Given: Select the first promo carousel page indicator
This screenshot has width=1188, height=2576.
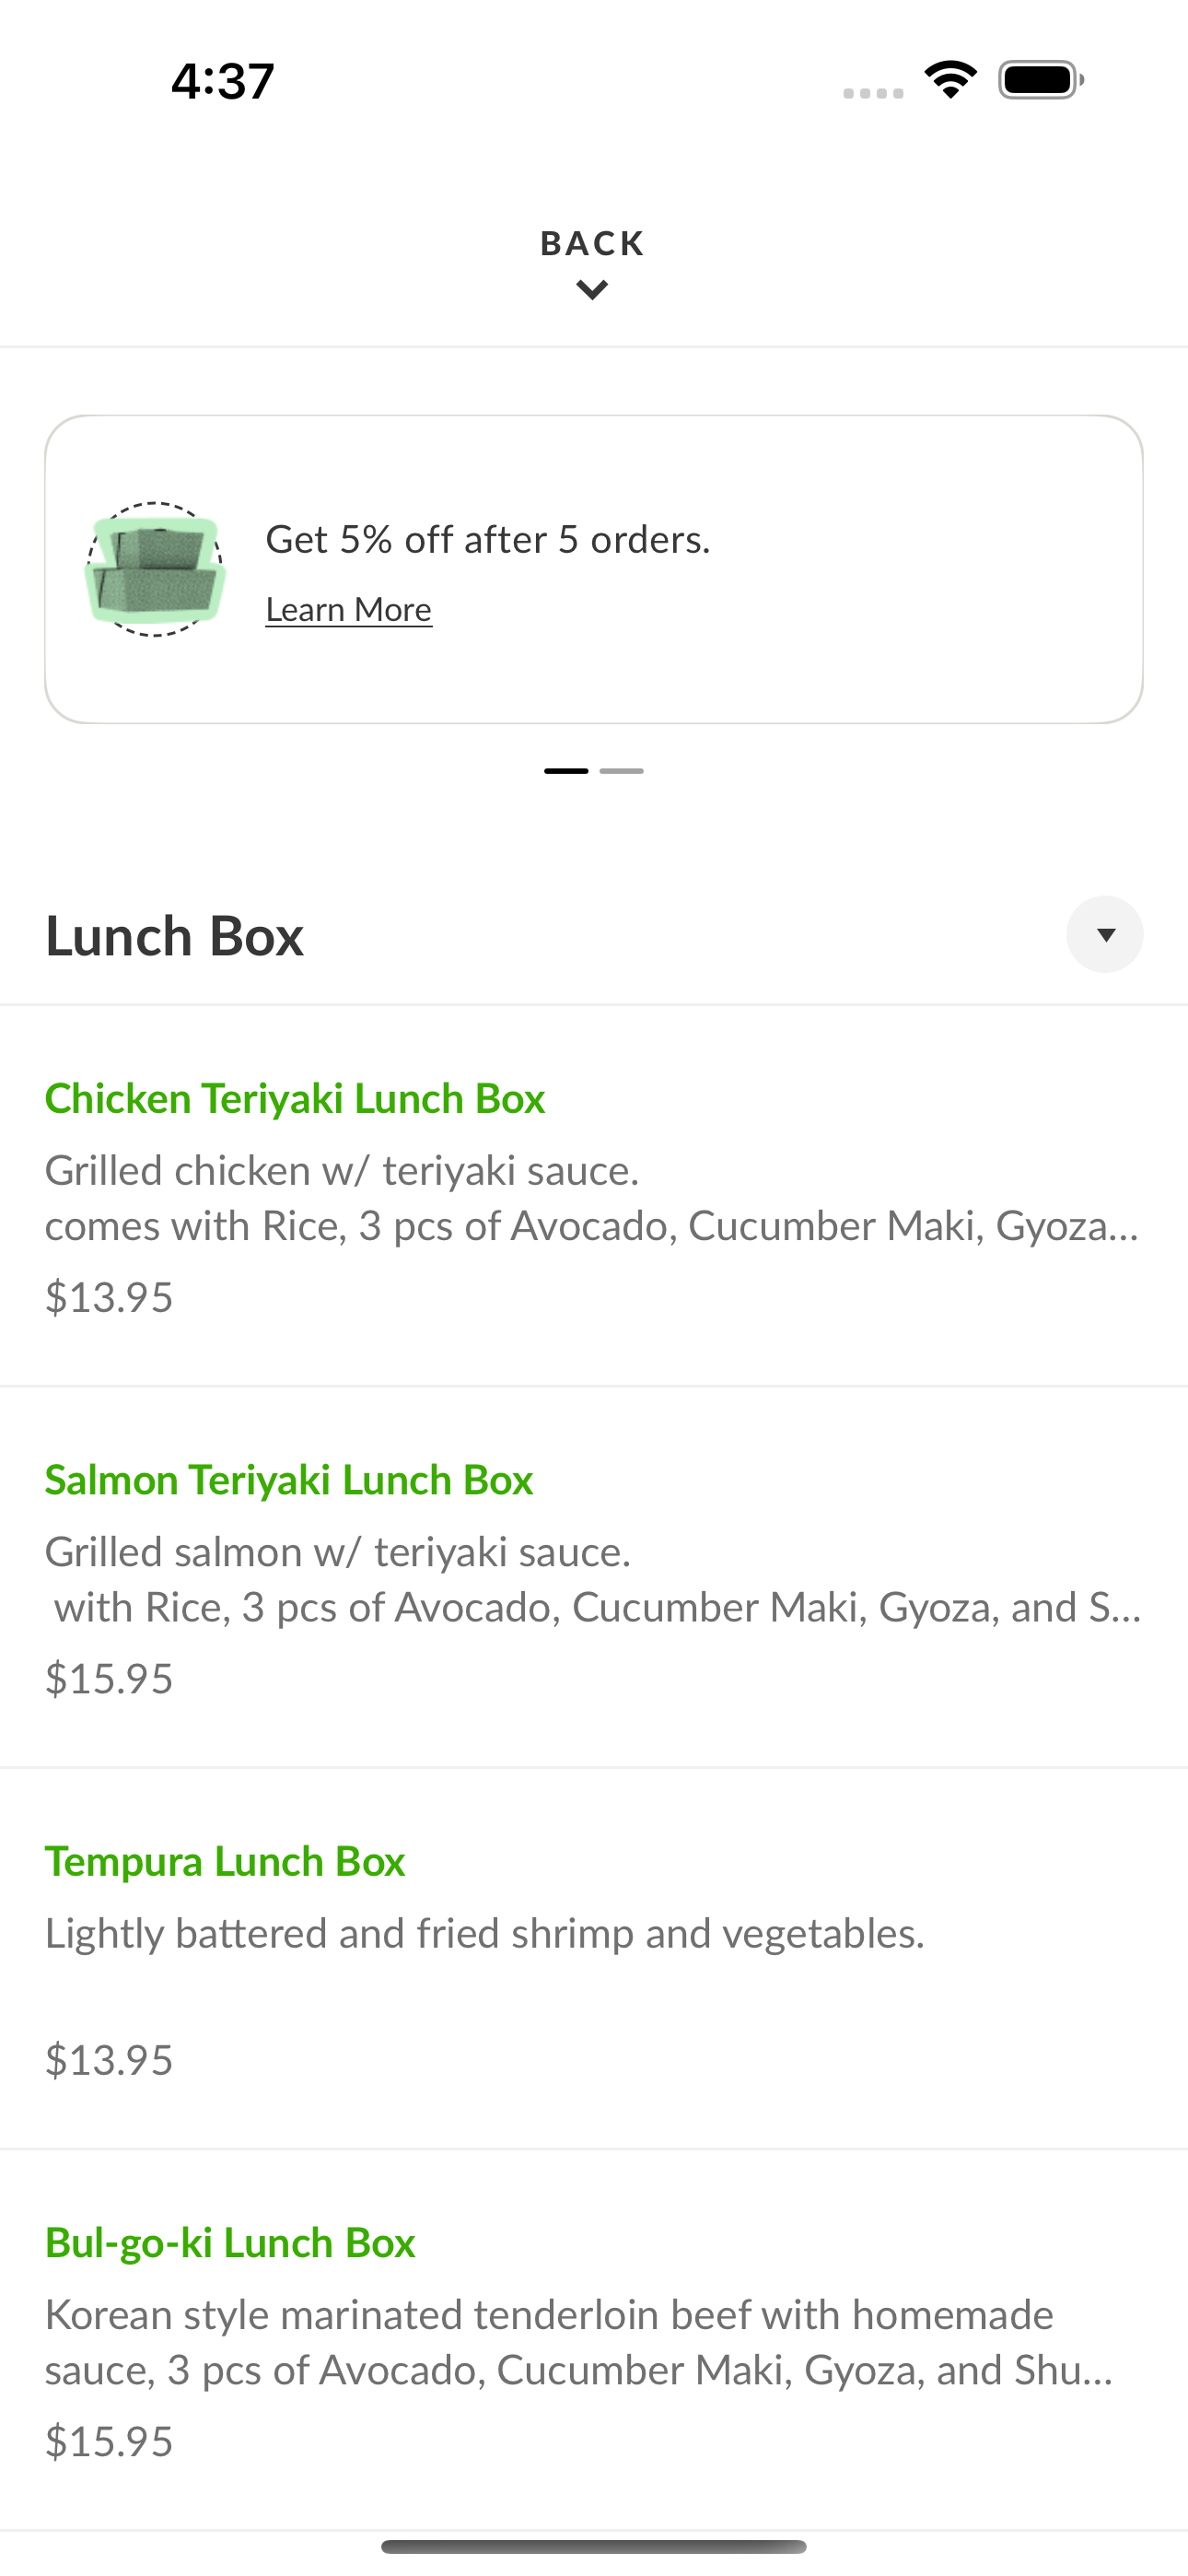Looking at the screenshot, I should tap(566, 771).
